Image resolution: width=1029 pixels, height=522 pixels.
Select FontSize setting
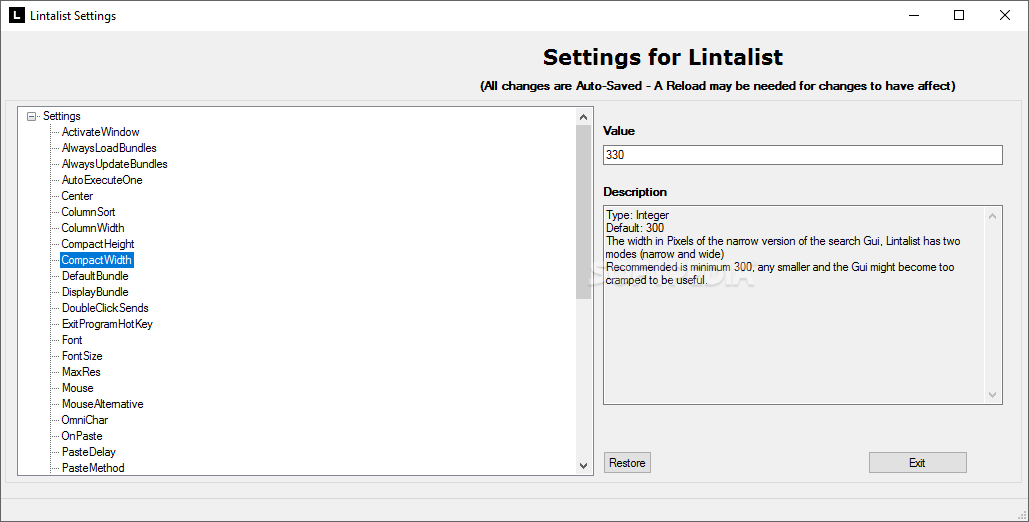(82, 356)
